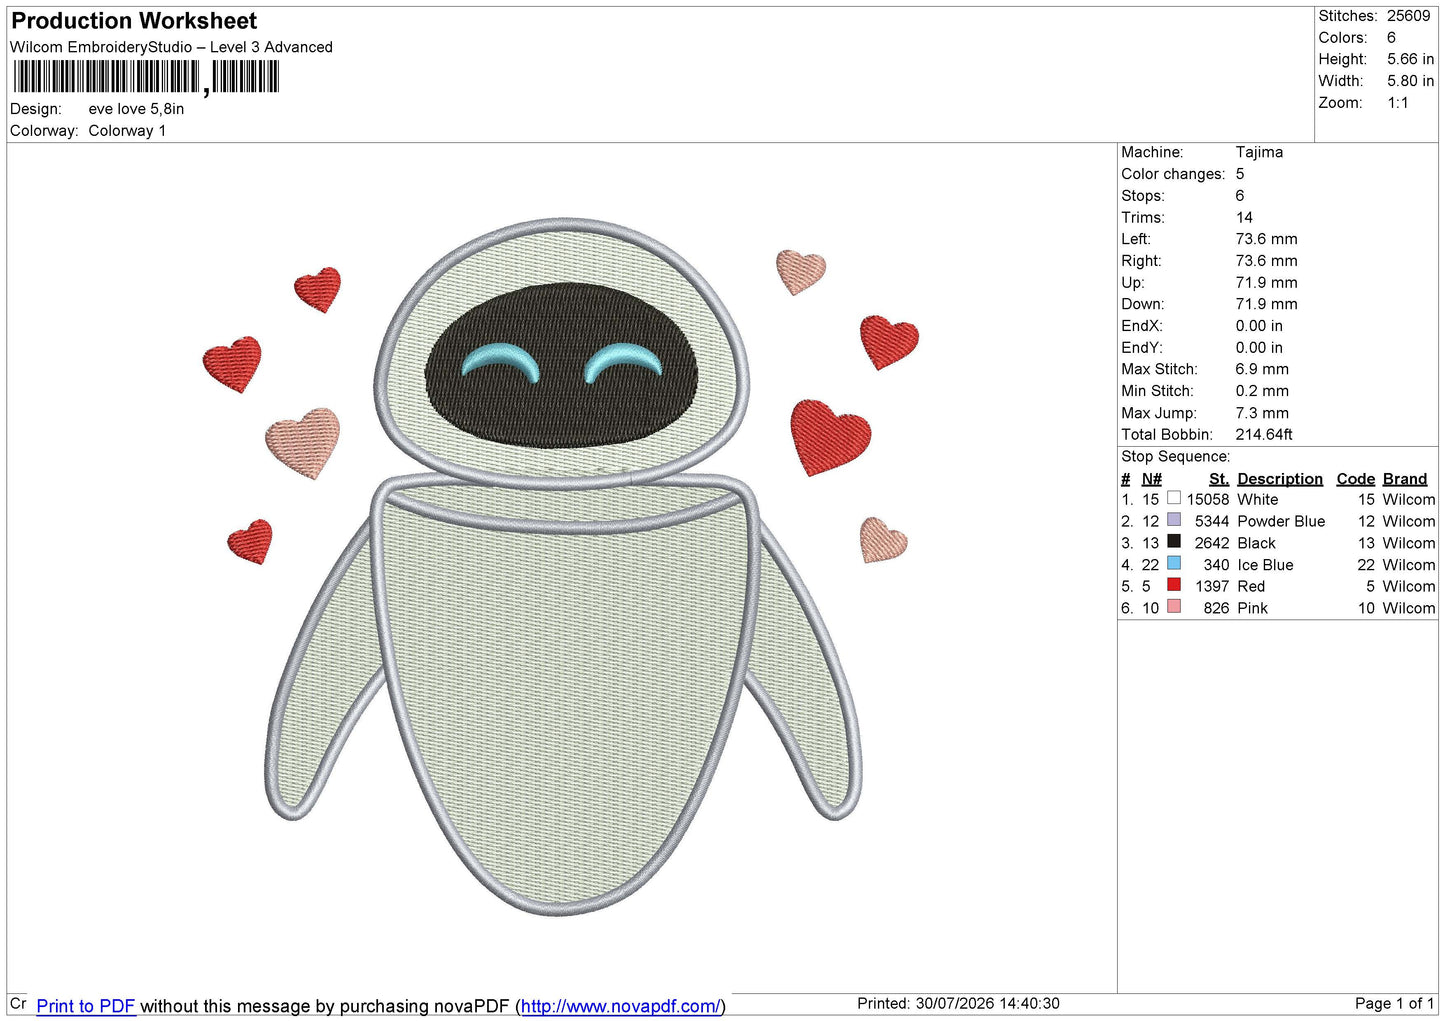The width and height of the screenshot is (1445, 1021).
Task: Click the Pink thread color swatch
Action: [x=1174, y=606]
